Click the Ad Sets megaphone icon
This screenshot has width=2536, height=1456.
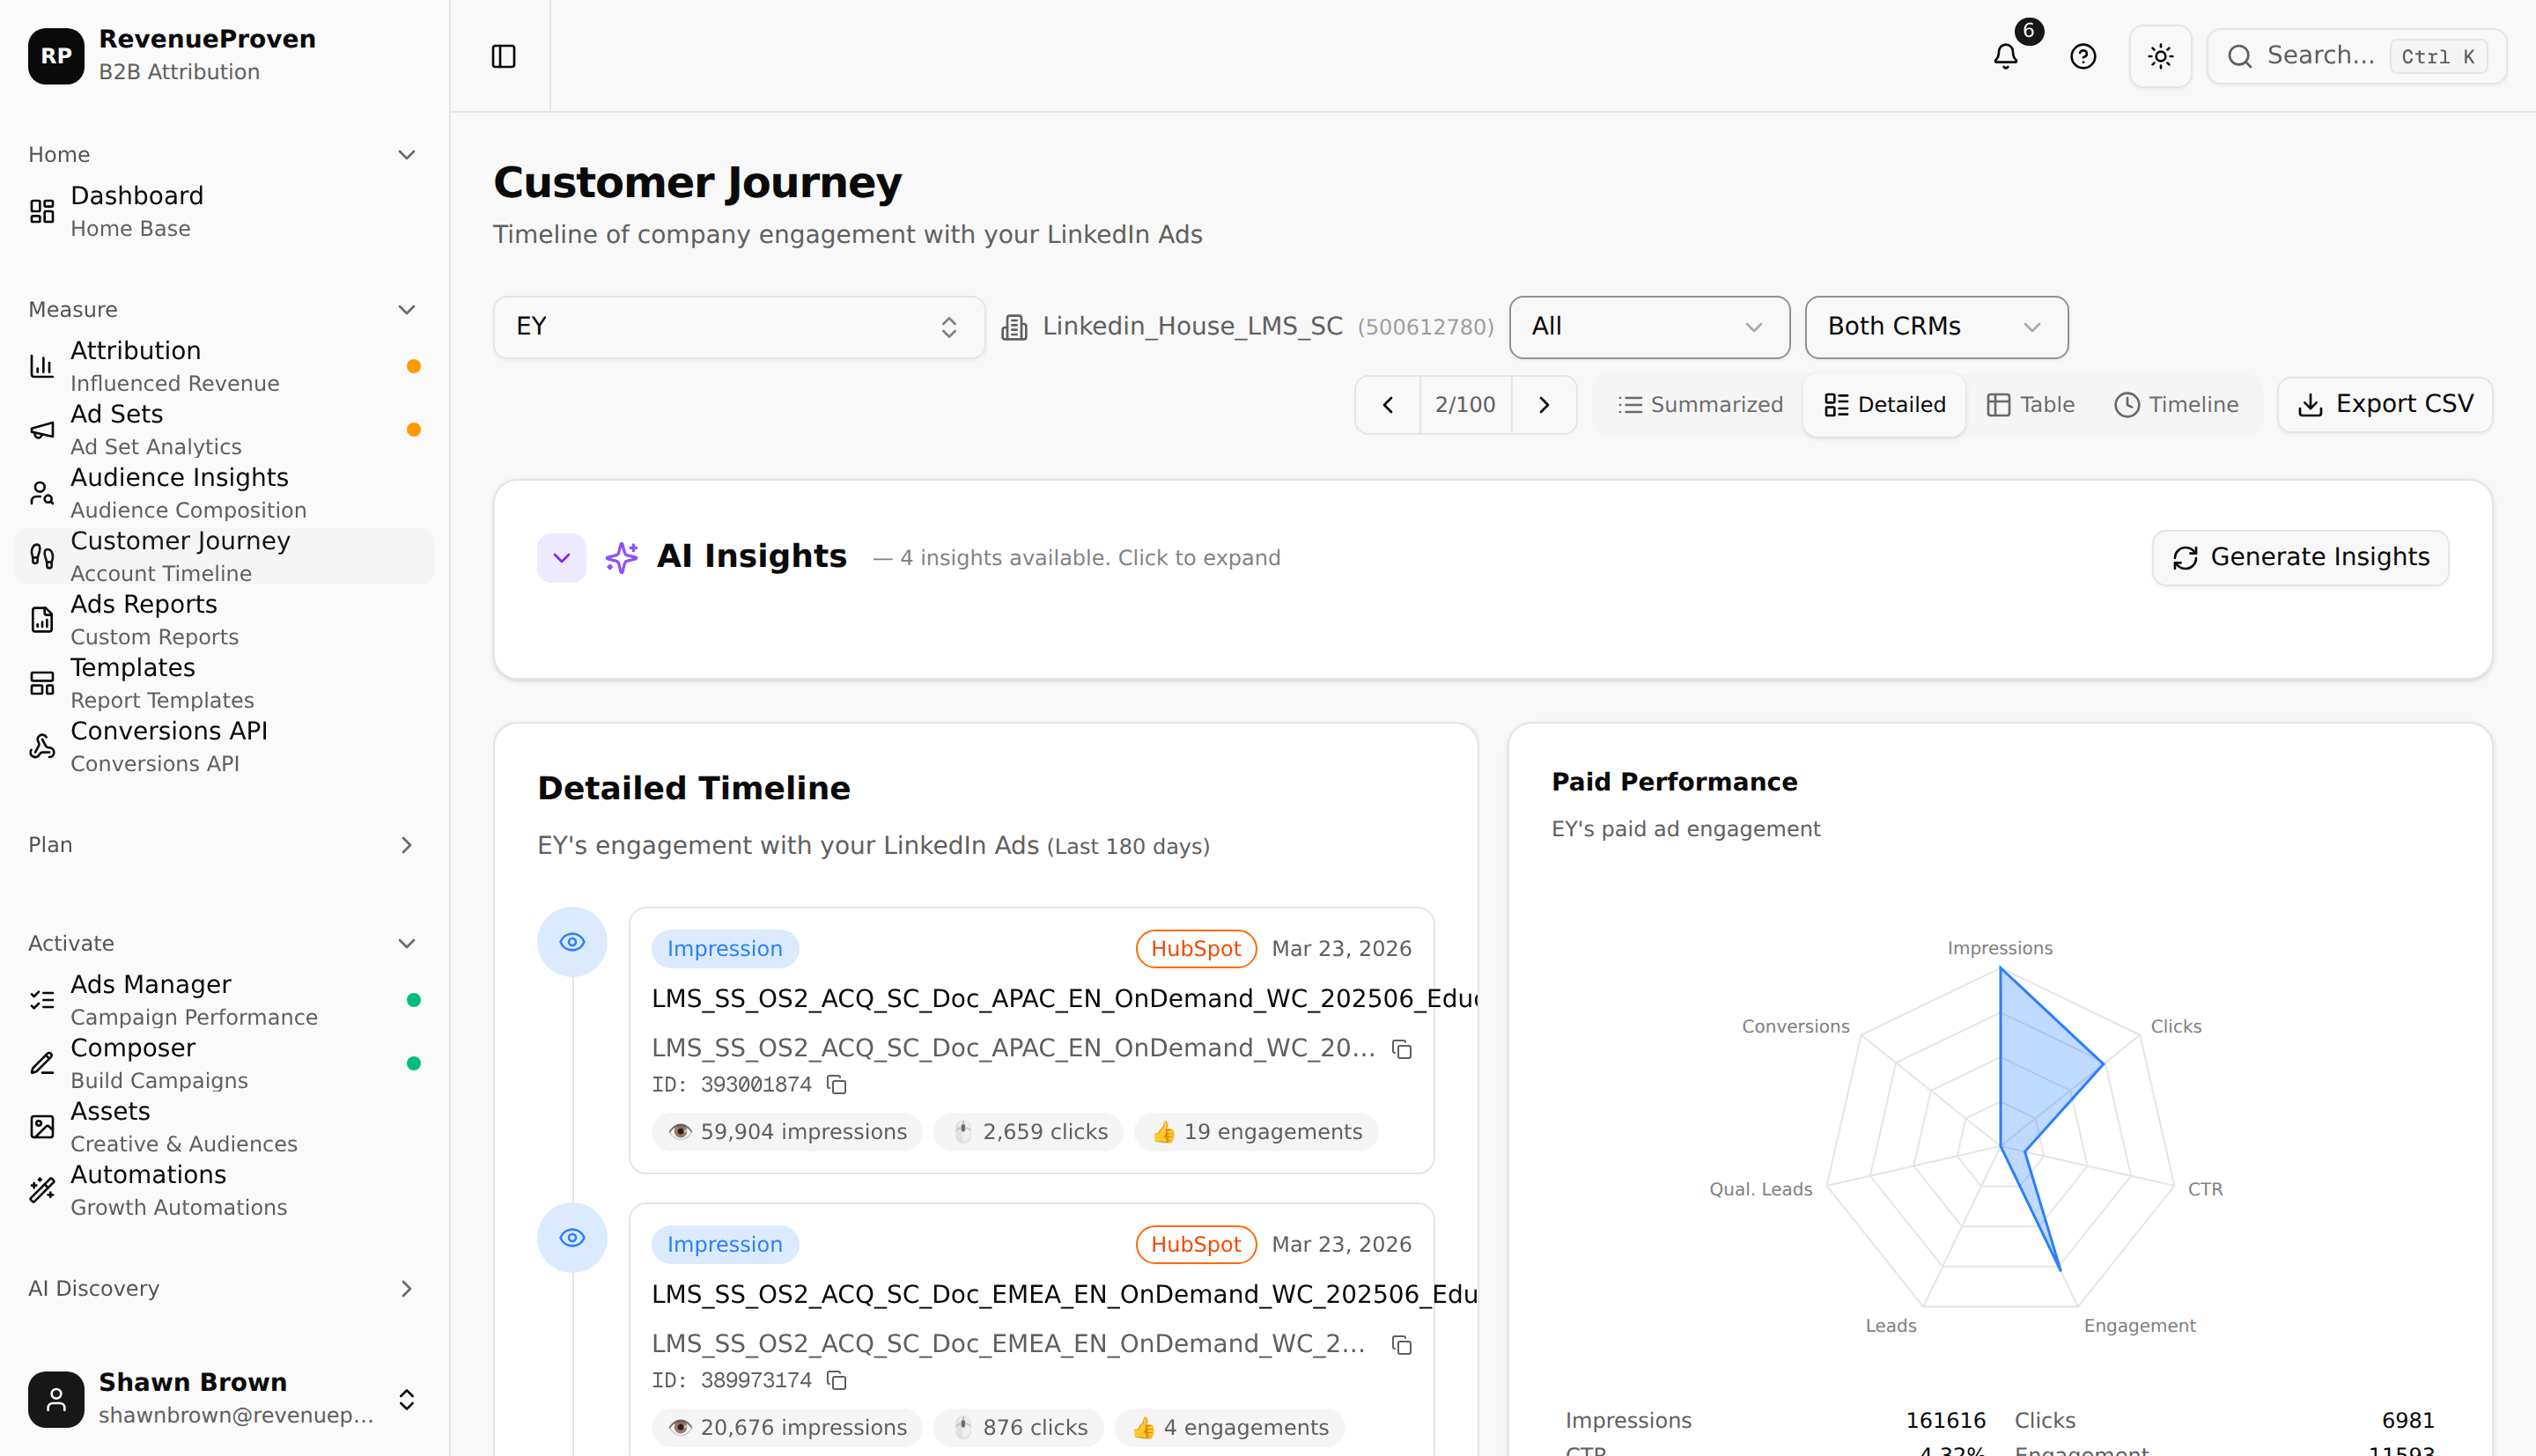(42, 429)
